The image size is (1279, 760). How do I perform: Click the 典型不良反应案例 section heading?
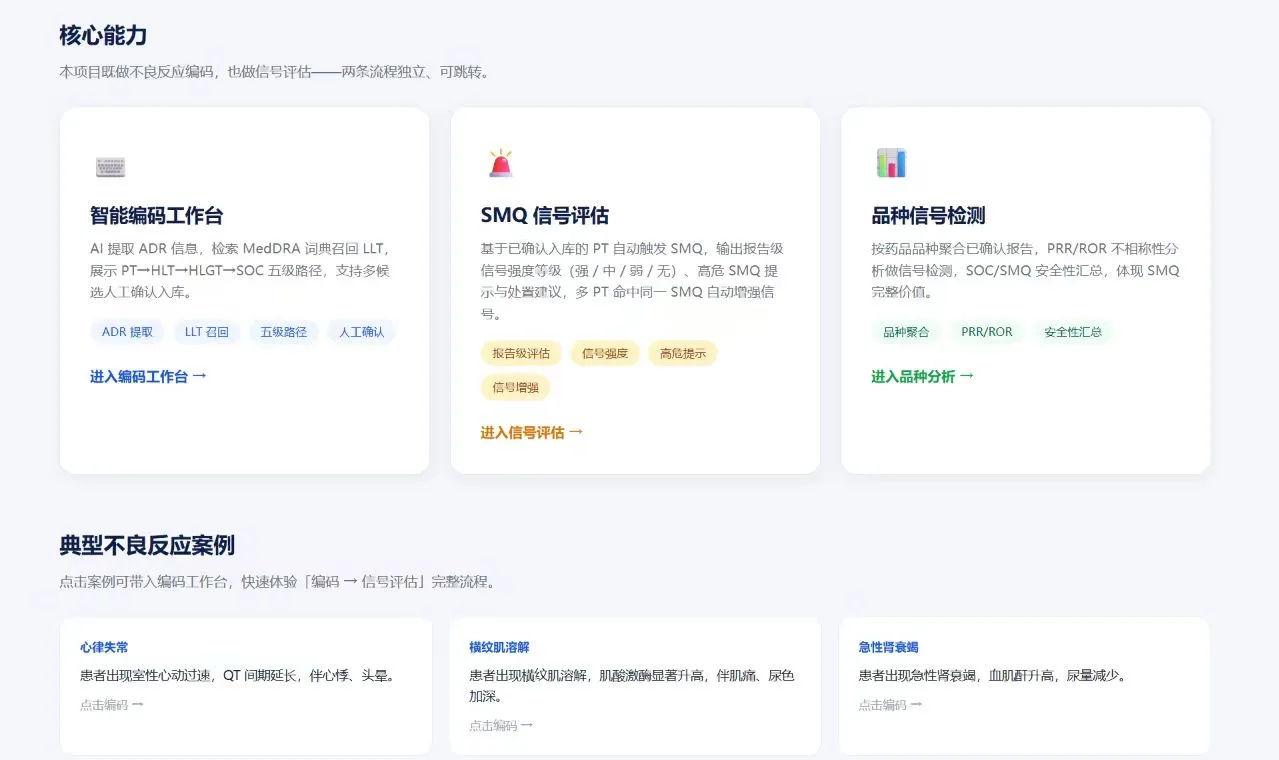point(147,545)
